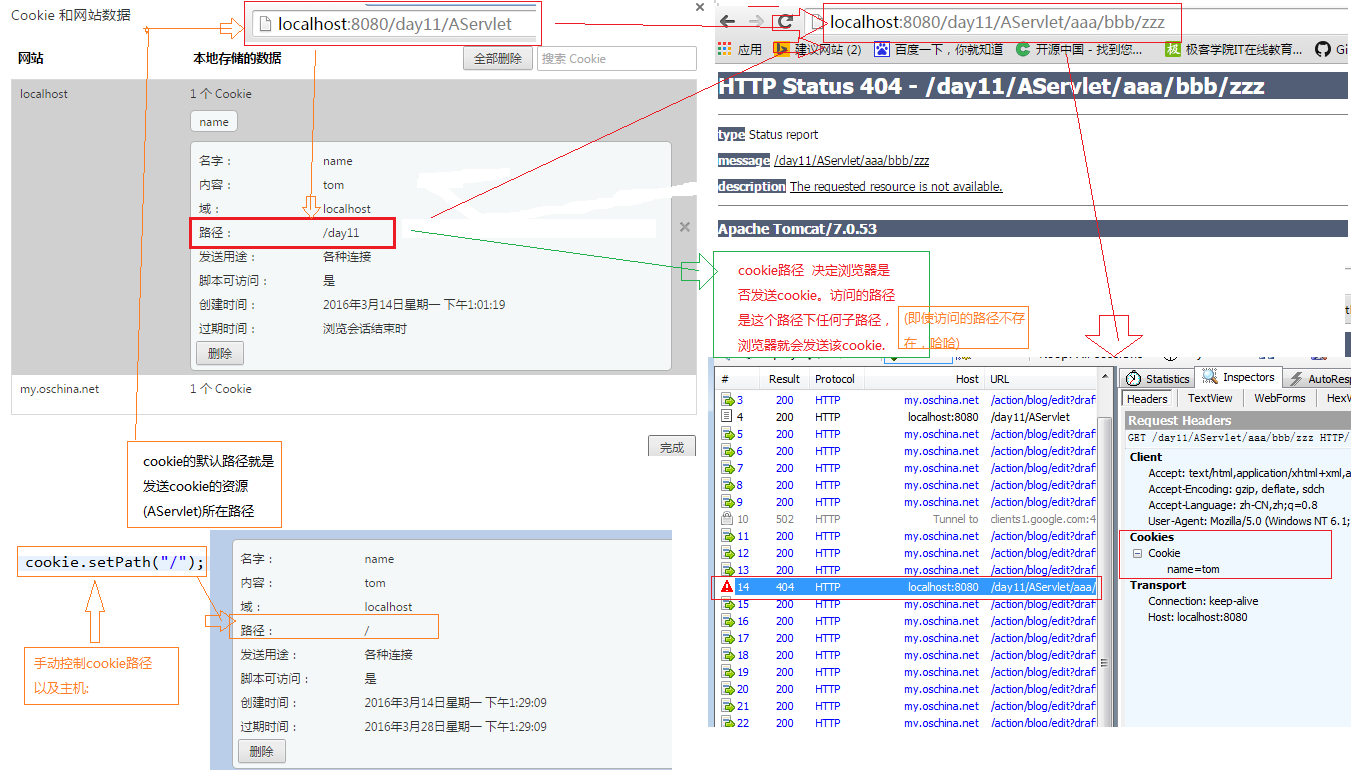Sort sessions by URL column
This screenshot has width=1351, height=784.
pyautogui.click(x=1040, y=379)
